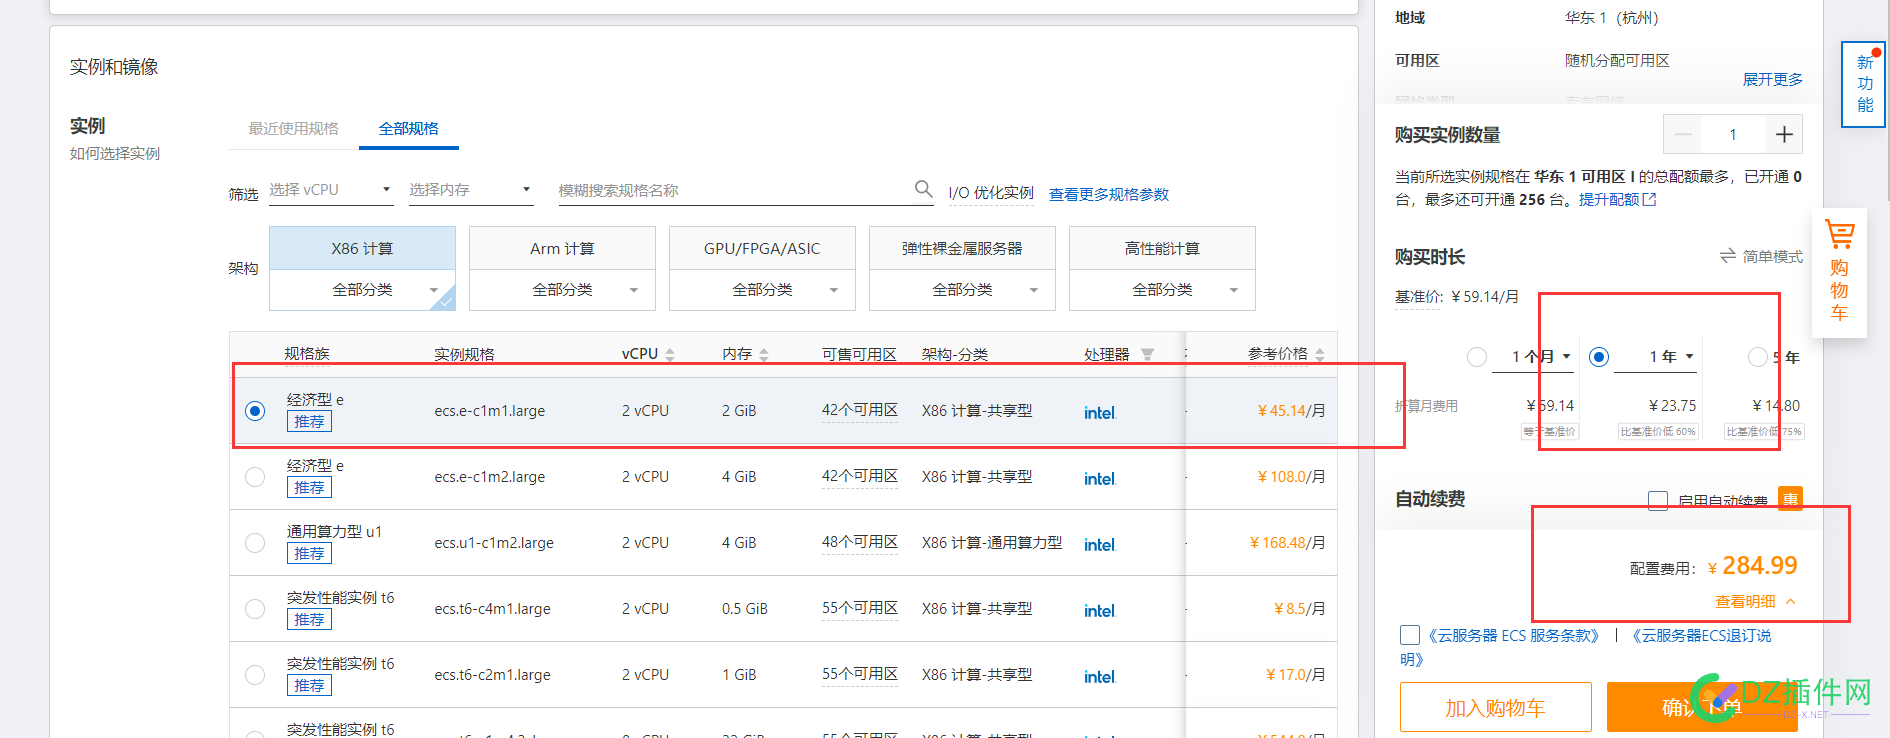Click 55个可用区 in ecs.t6-c4m1.large row
The height and width of the screenshot is (738, 1890).
(x=860, y=608)
